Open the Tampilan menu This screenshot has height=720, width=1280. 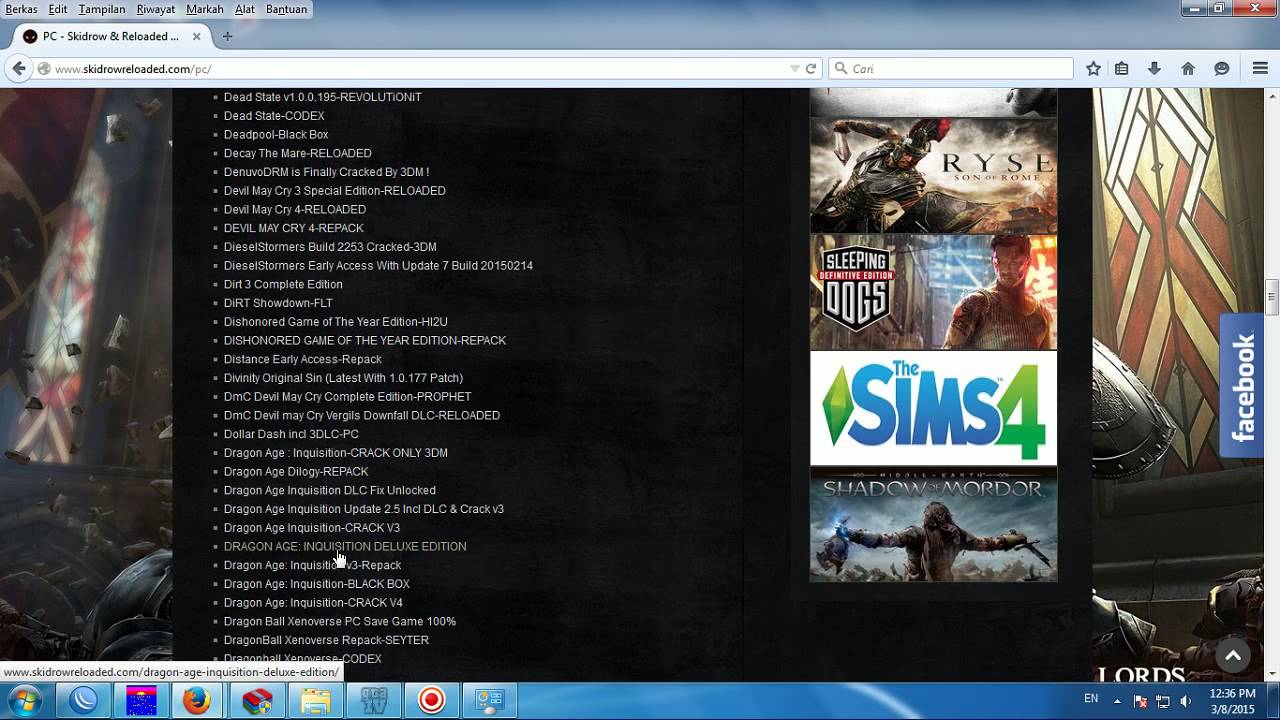[x=102, y=9]
